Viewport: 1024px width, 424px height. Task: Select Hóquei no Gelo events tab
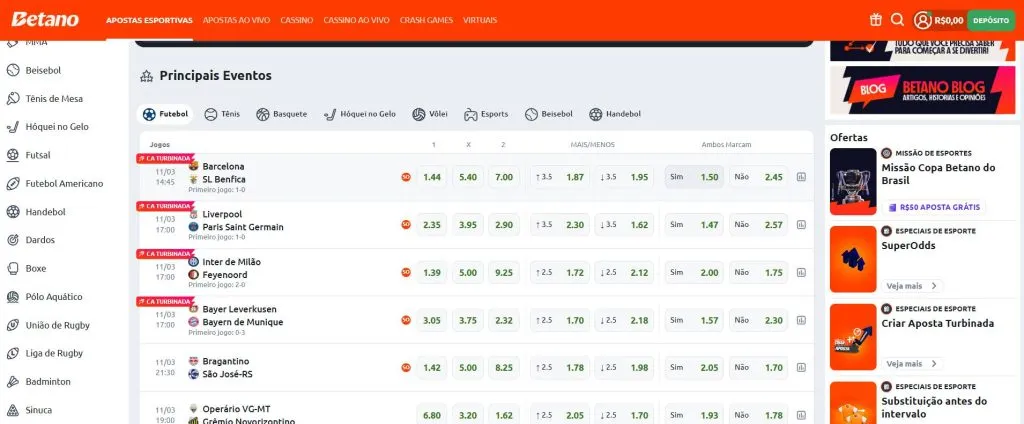click(x=359, y=114)
